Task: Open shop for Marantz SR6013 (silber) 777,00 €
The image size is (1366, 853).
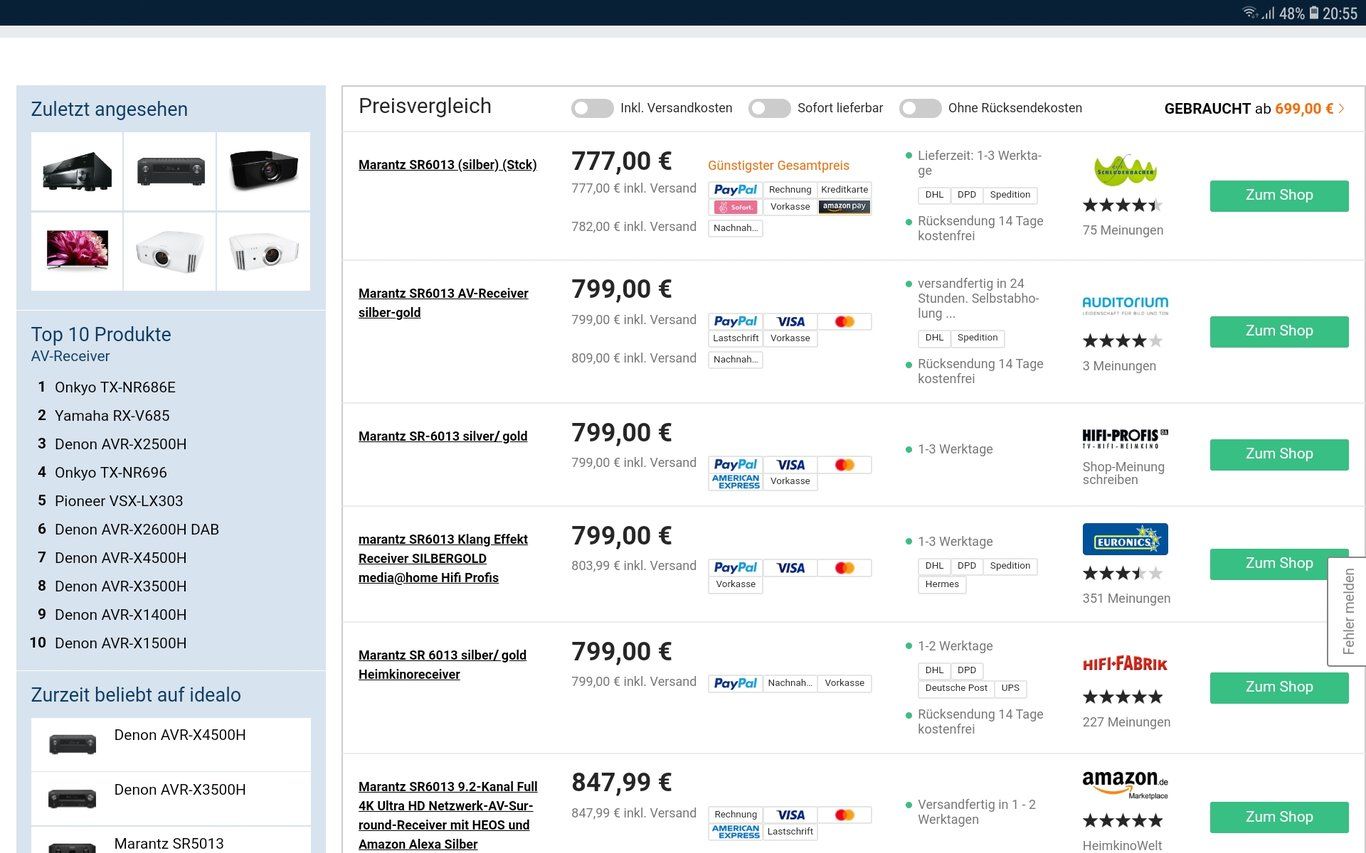Action: click(1279, 195)
